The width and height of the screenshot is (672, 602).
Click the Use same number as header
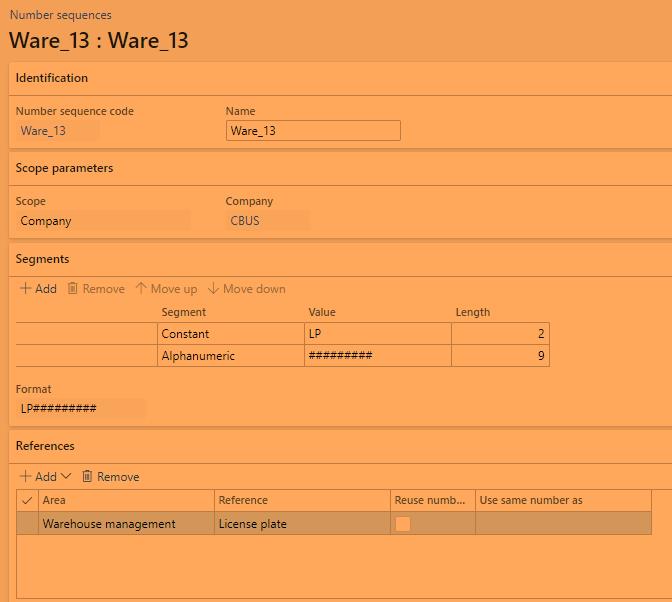(x=563, y=500)
